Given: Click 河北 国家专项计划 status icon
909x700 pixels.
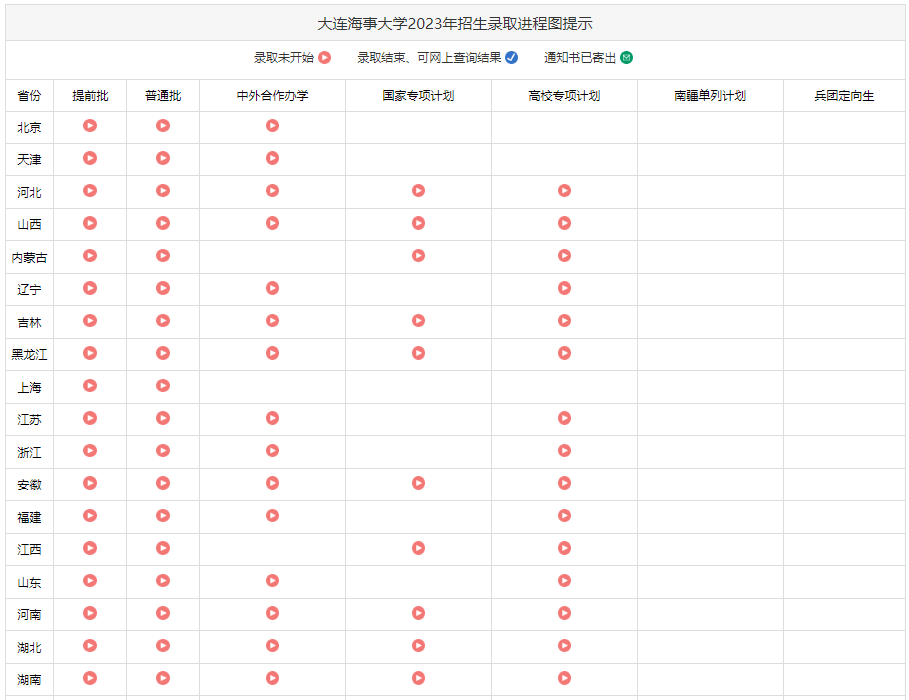Looking at the screenshot, I should [x=418, y=190].
